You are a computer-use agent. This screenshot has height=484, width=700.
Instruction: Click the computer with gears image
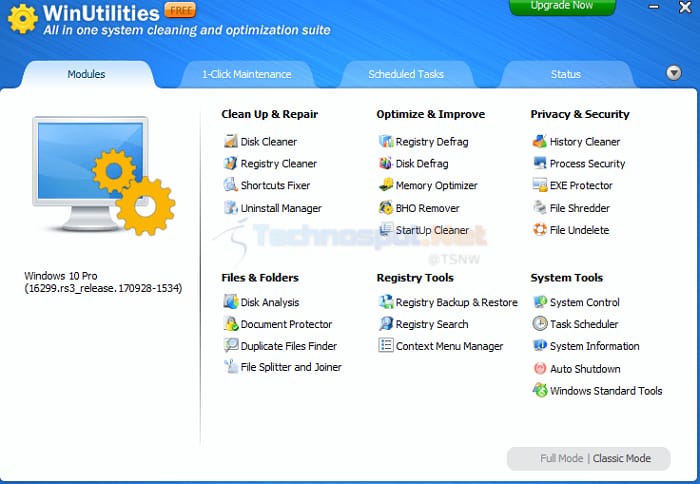104,175
